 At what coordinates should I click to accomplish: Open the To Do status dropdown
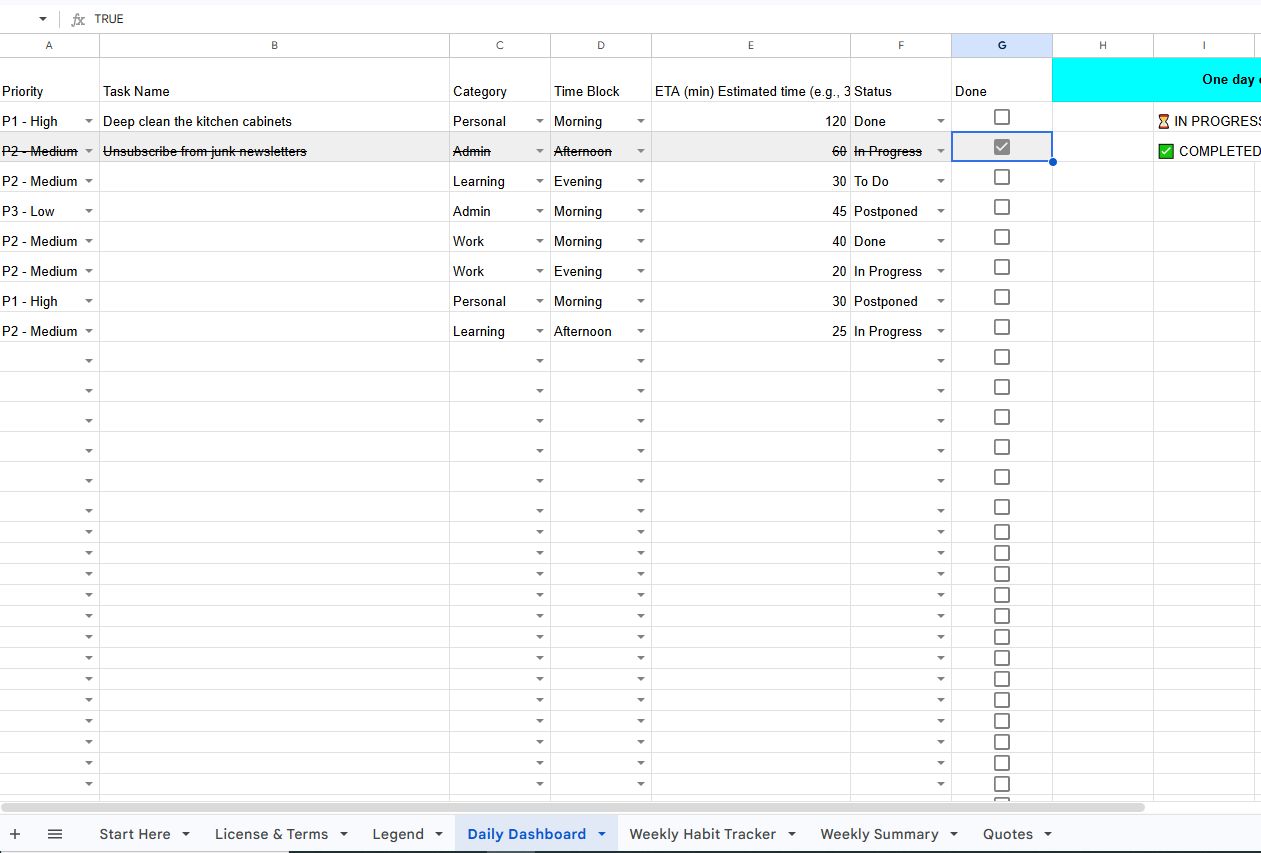click(x=940, y=181)
